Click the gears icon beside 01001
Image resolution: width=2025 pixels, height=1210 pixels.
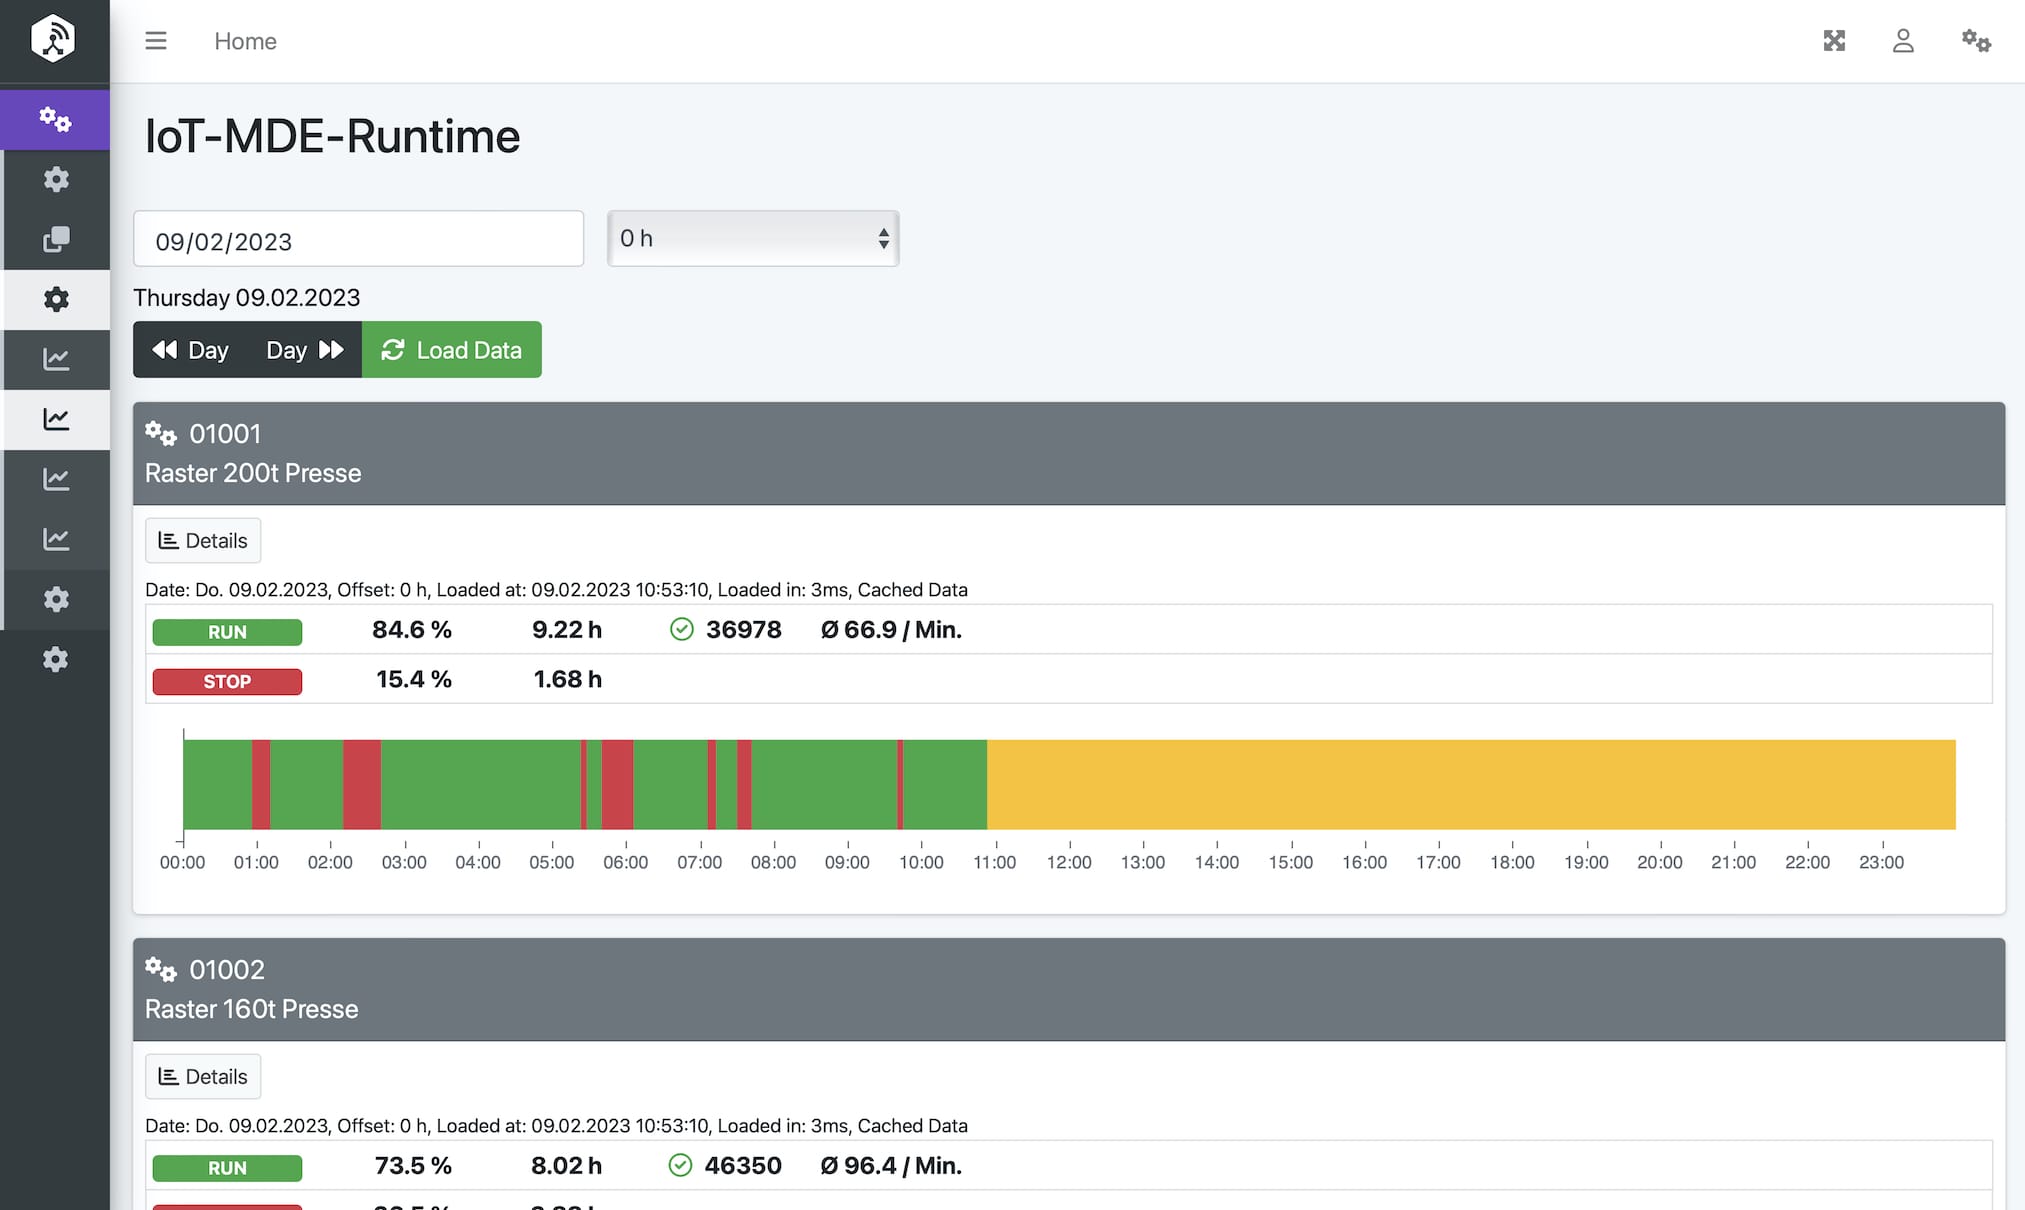(x=161, y=434)
